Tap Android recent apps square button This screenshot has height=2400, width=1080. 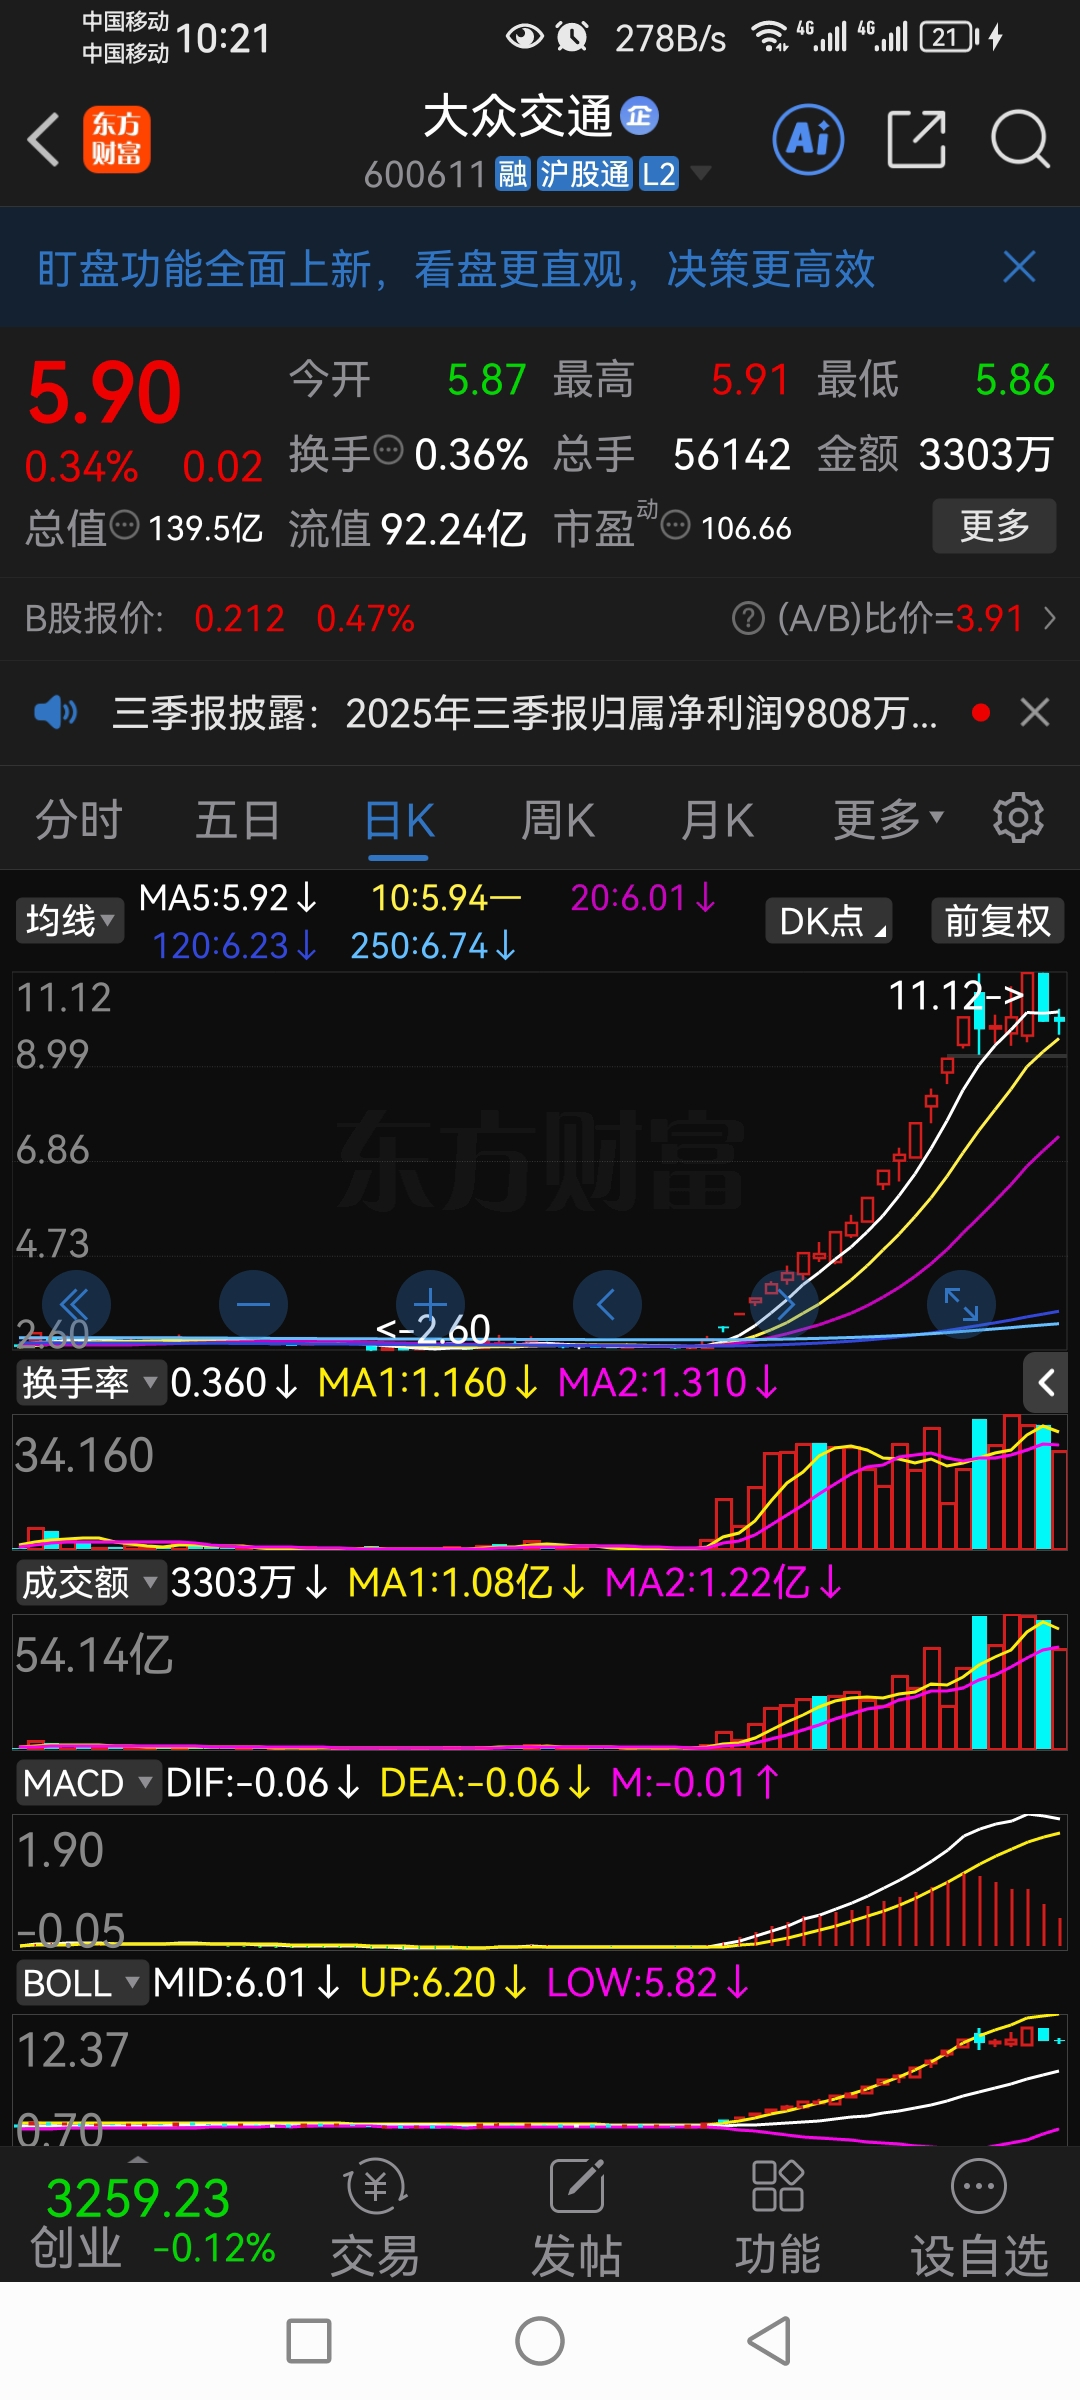click(309, 2341)
